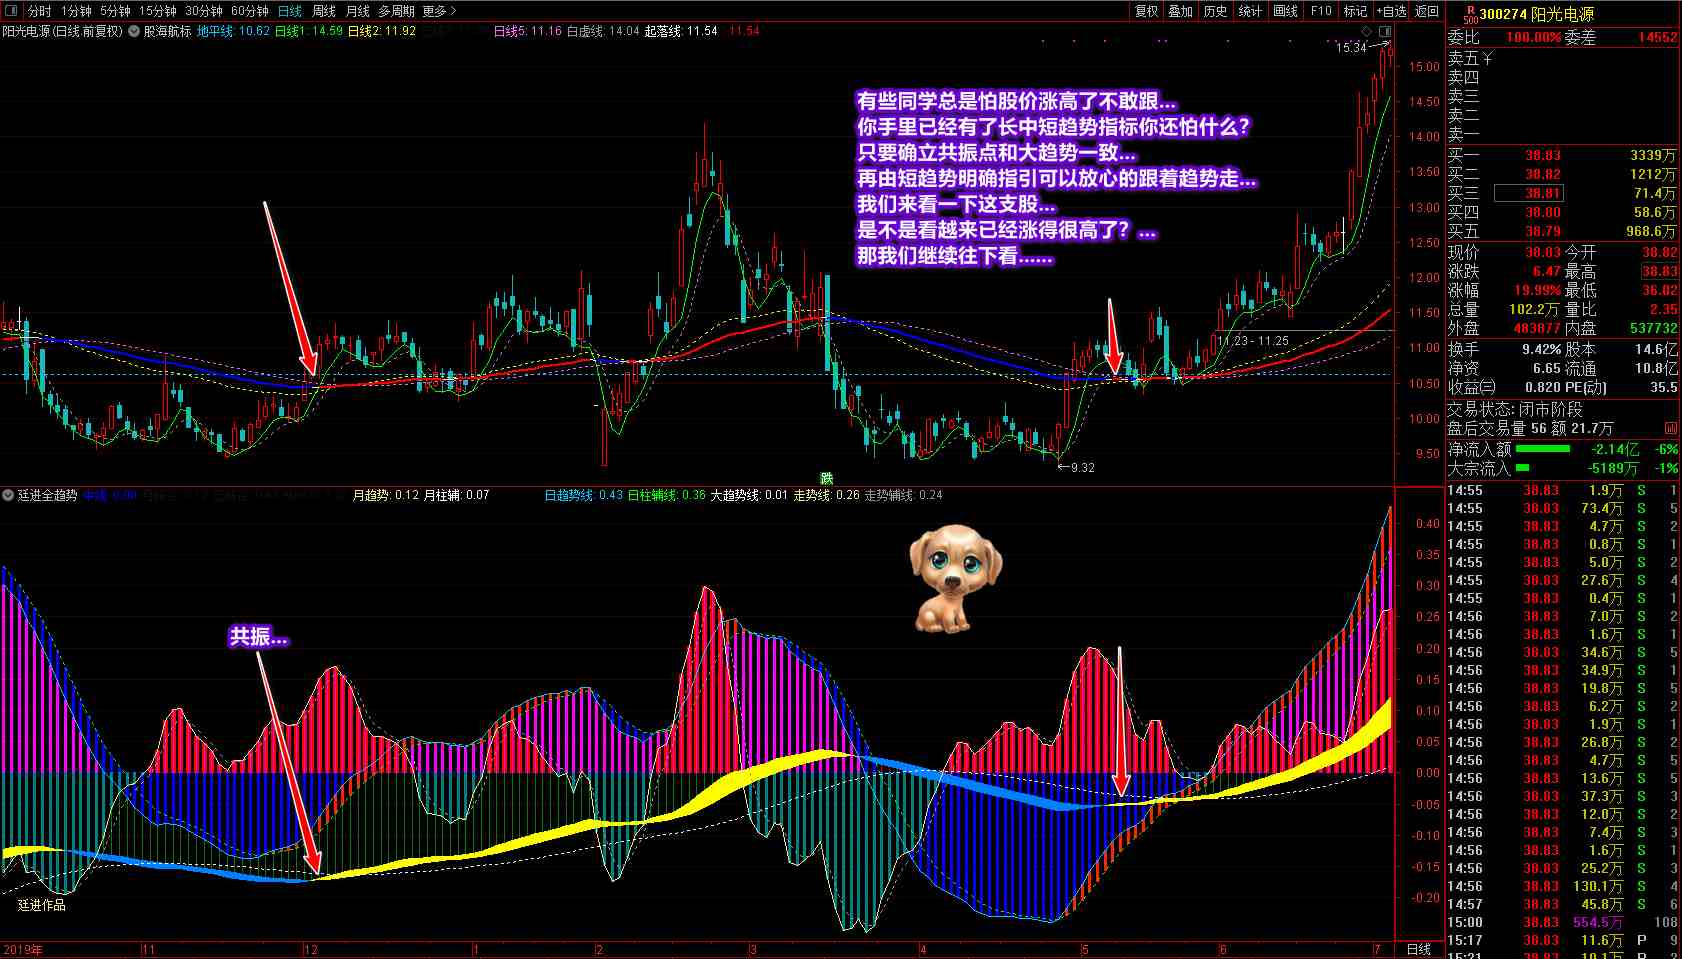Select the 买三 price 38.81 box
1682x959 pixels.
[1528, 193]
